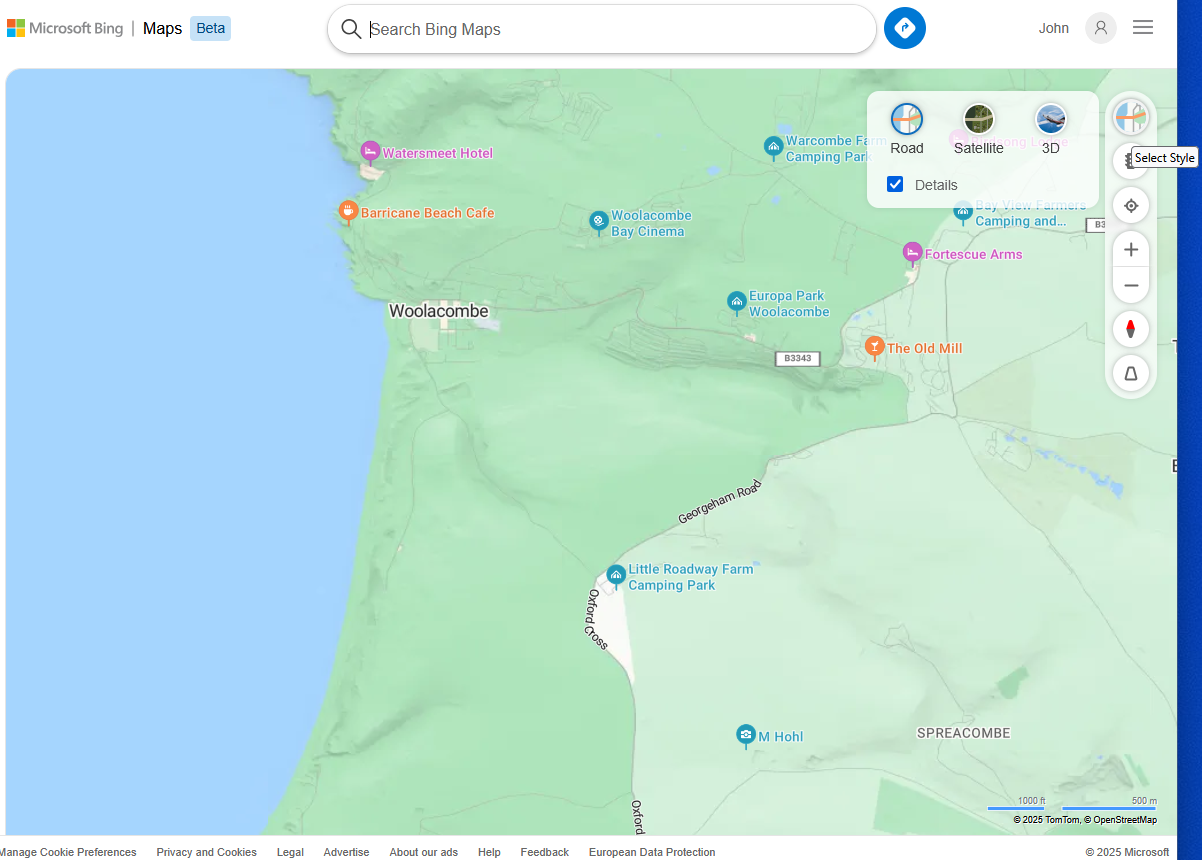Open the John account avatar

(x=1101, y=28)
